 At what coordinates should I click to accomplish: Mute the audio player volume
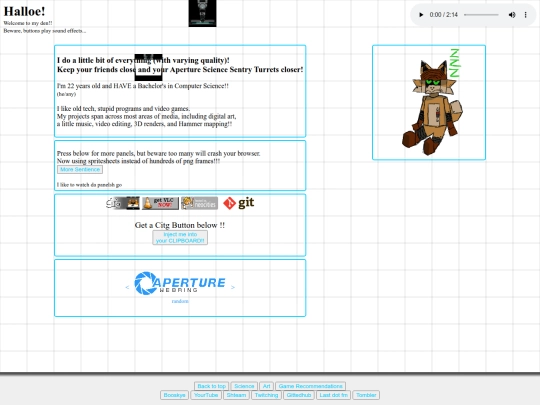[x=512, y=15]
